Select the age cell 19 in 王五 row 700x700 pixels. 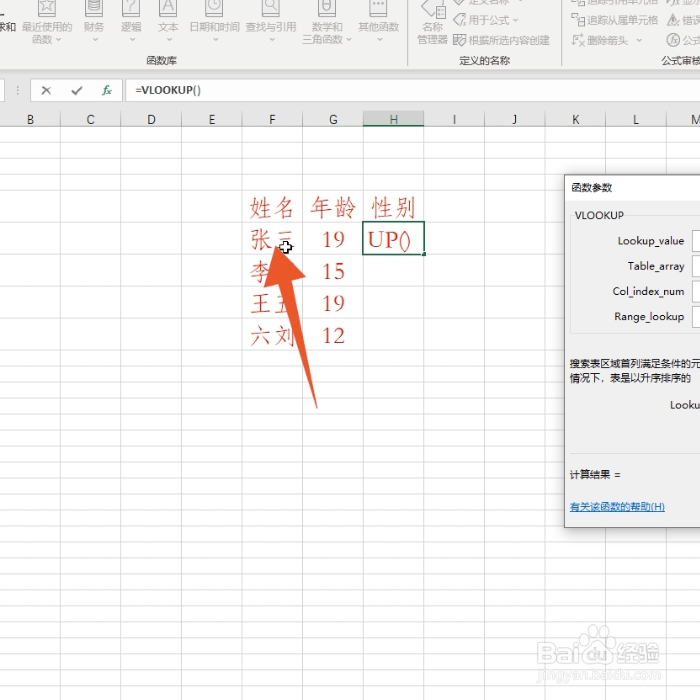[x=333, y=303]
